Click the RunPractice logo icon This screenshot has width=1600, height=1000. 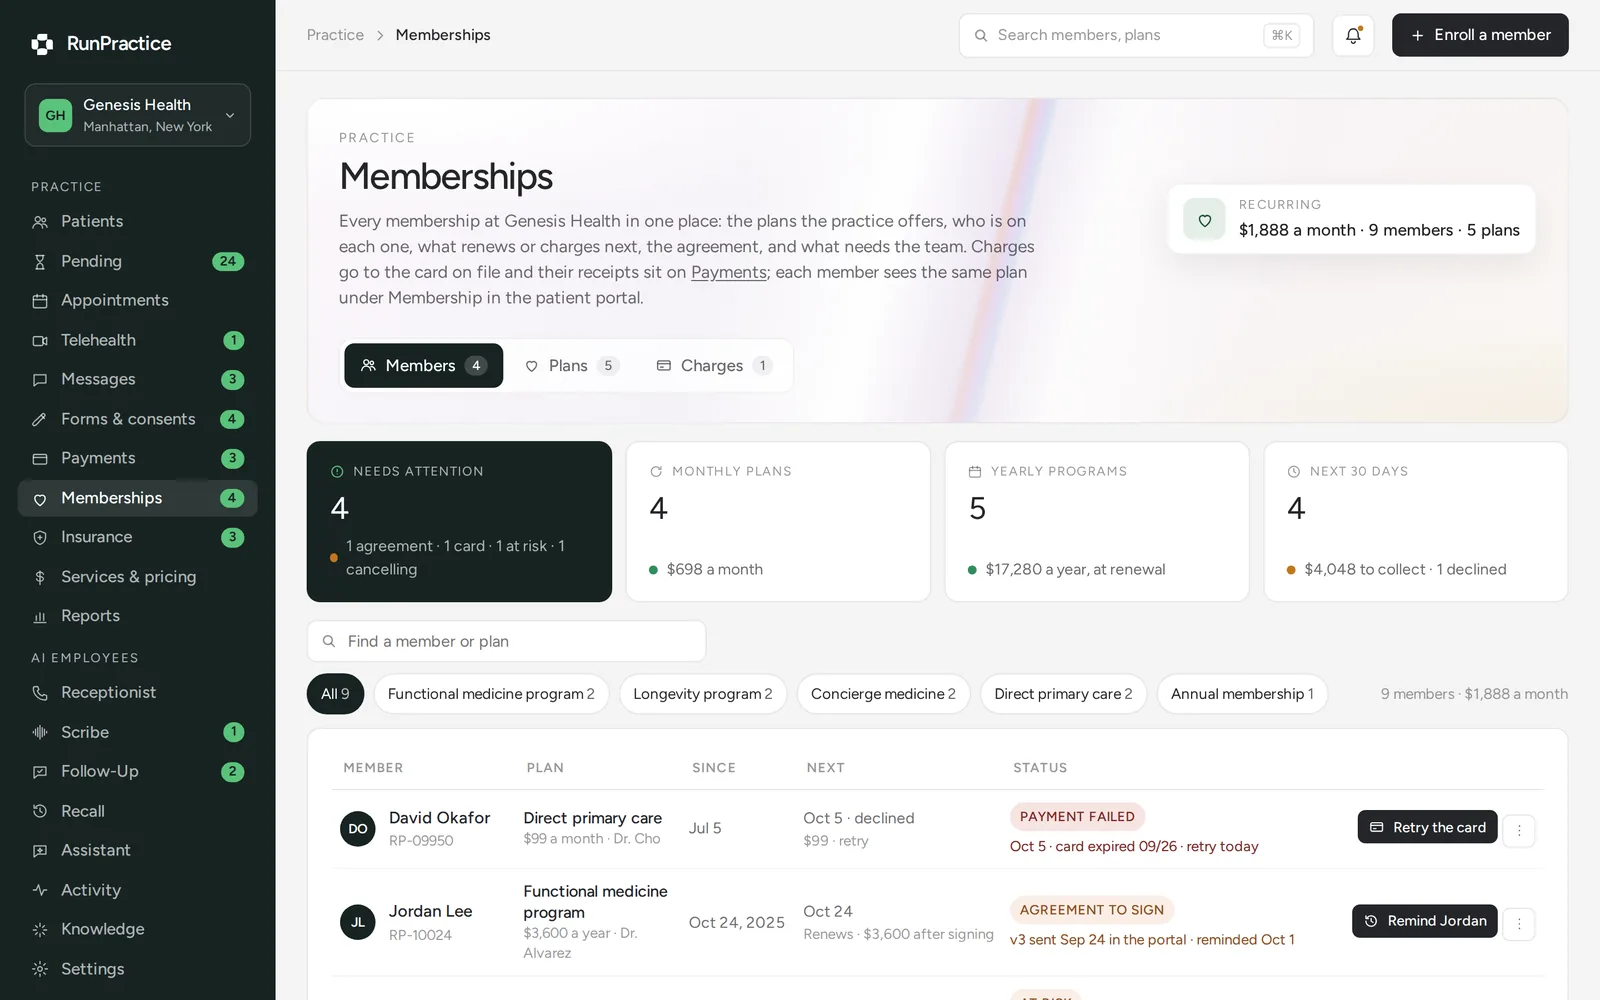(x=42, y=44)
